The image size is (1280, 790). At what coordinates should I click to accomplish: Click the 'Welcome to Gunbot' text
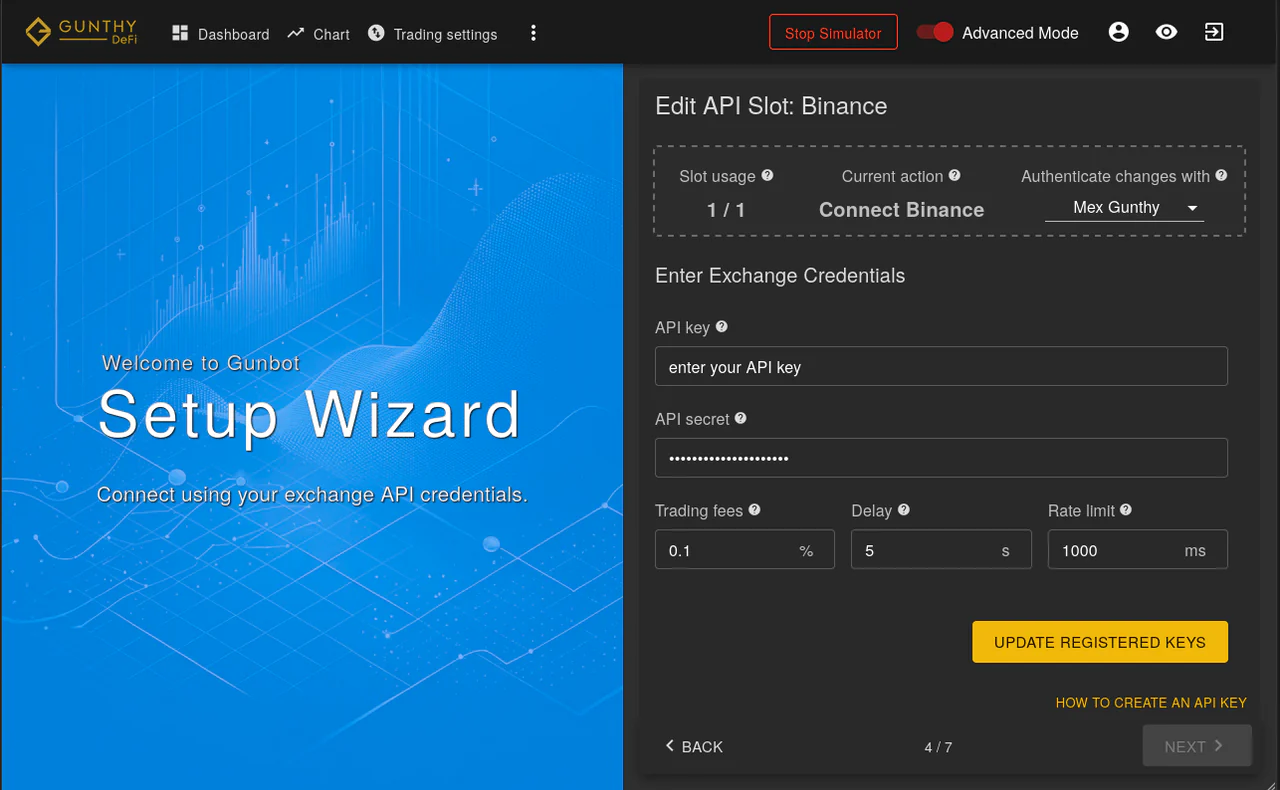pos(201,363)
